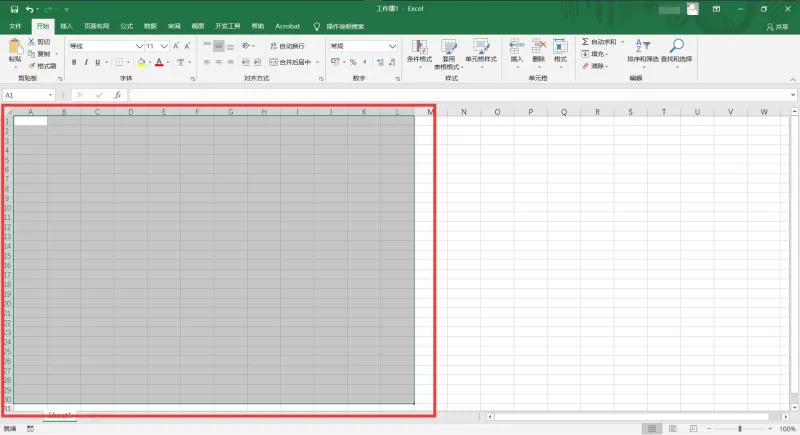Click the Increase Indent icon
Image resolution: width=800 pixels, height=435 pixels.
click(257, 62)
